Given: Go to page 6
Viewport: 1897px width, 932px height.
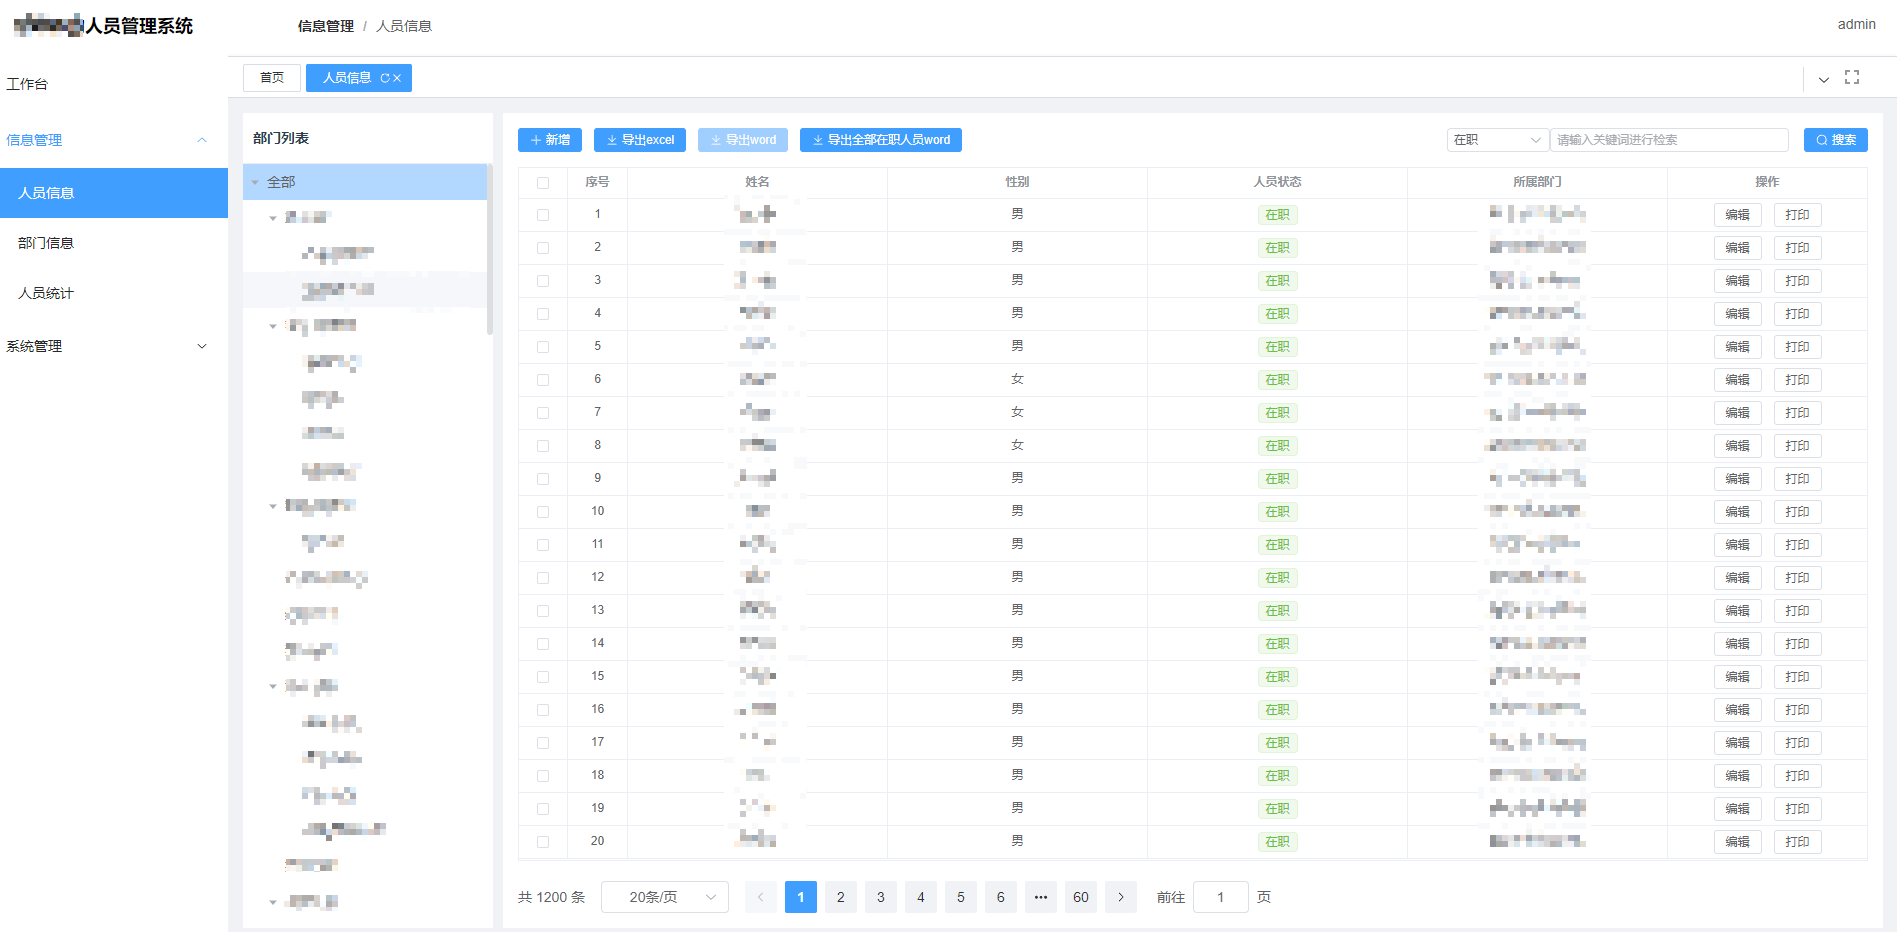Looking at the screenshot, I should (1001, 897).
